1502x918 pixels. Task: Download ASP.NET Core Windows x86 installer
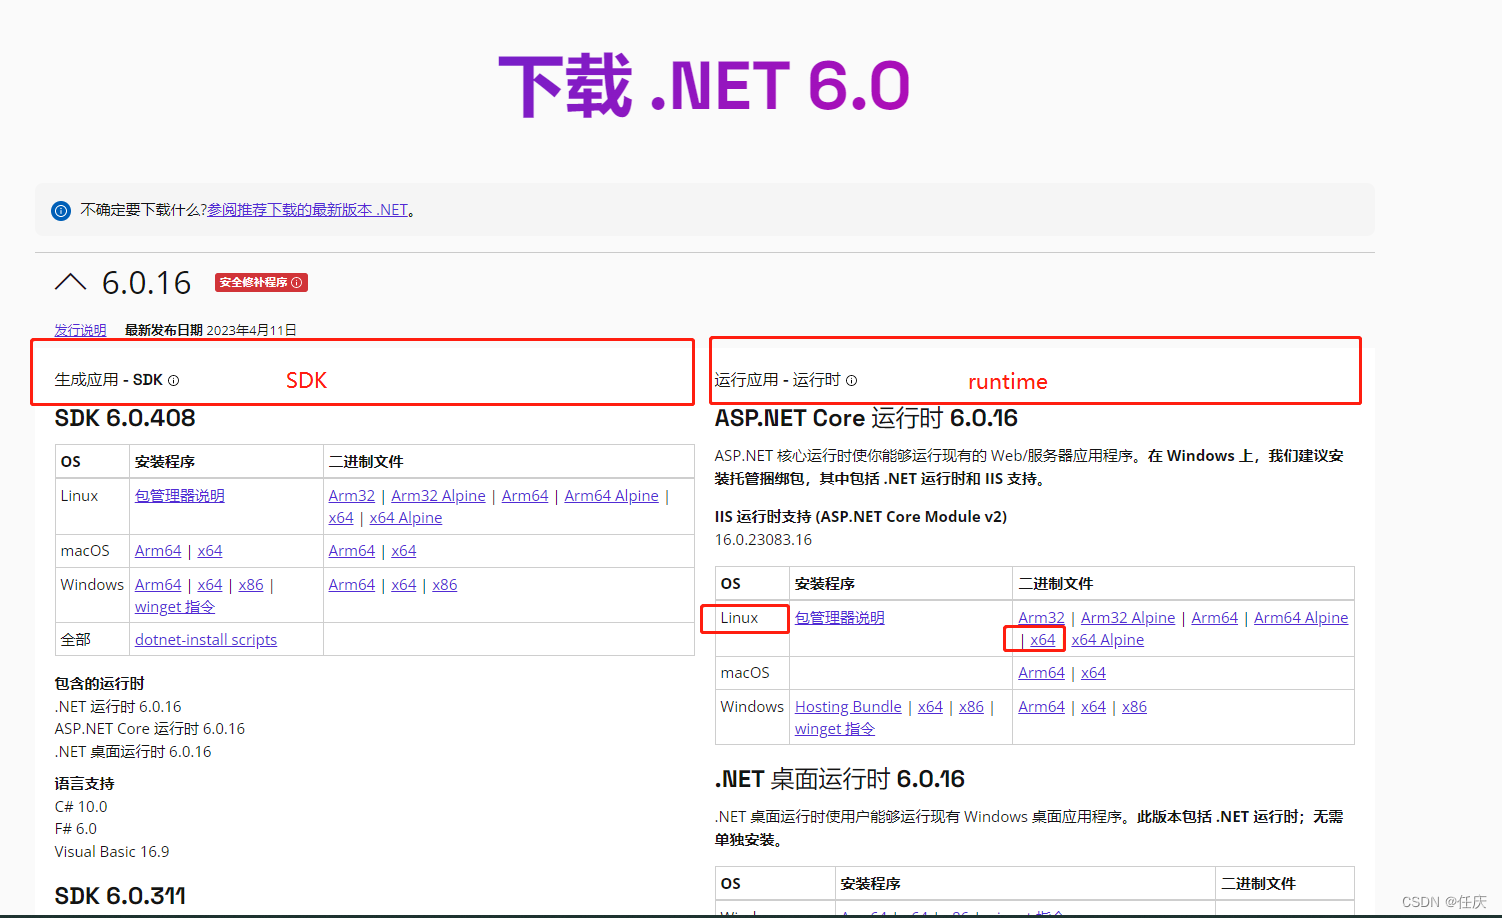tap(971, 707)
